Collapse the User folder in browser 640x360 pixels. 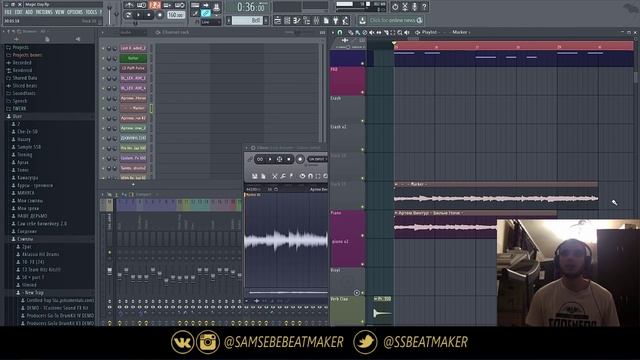coord(17,116)
